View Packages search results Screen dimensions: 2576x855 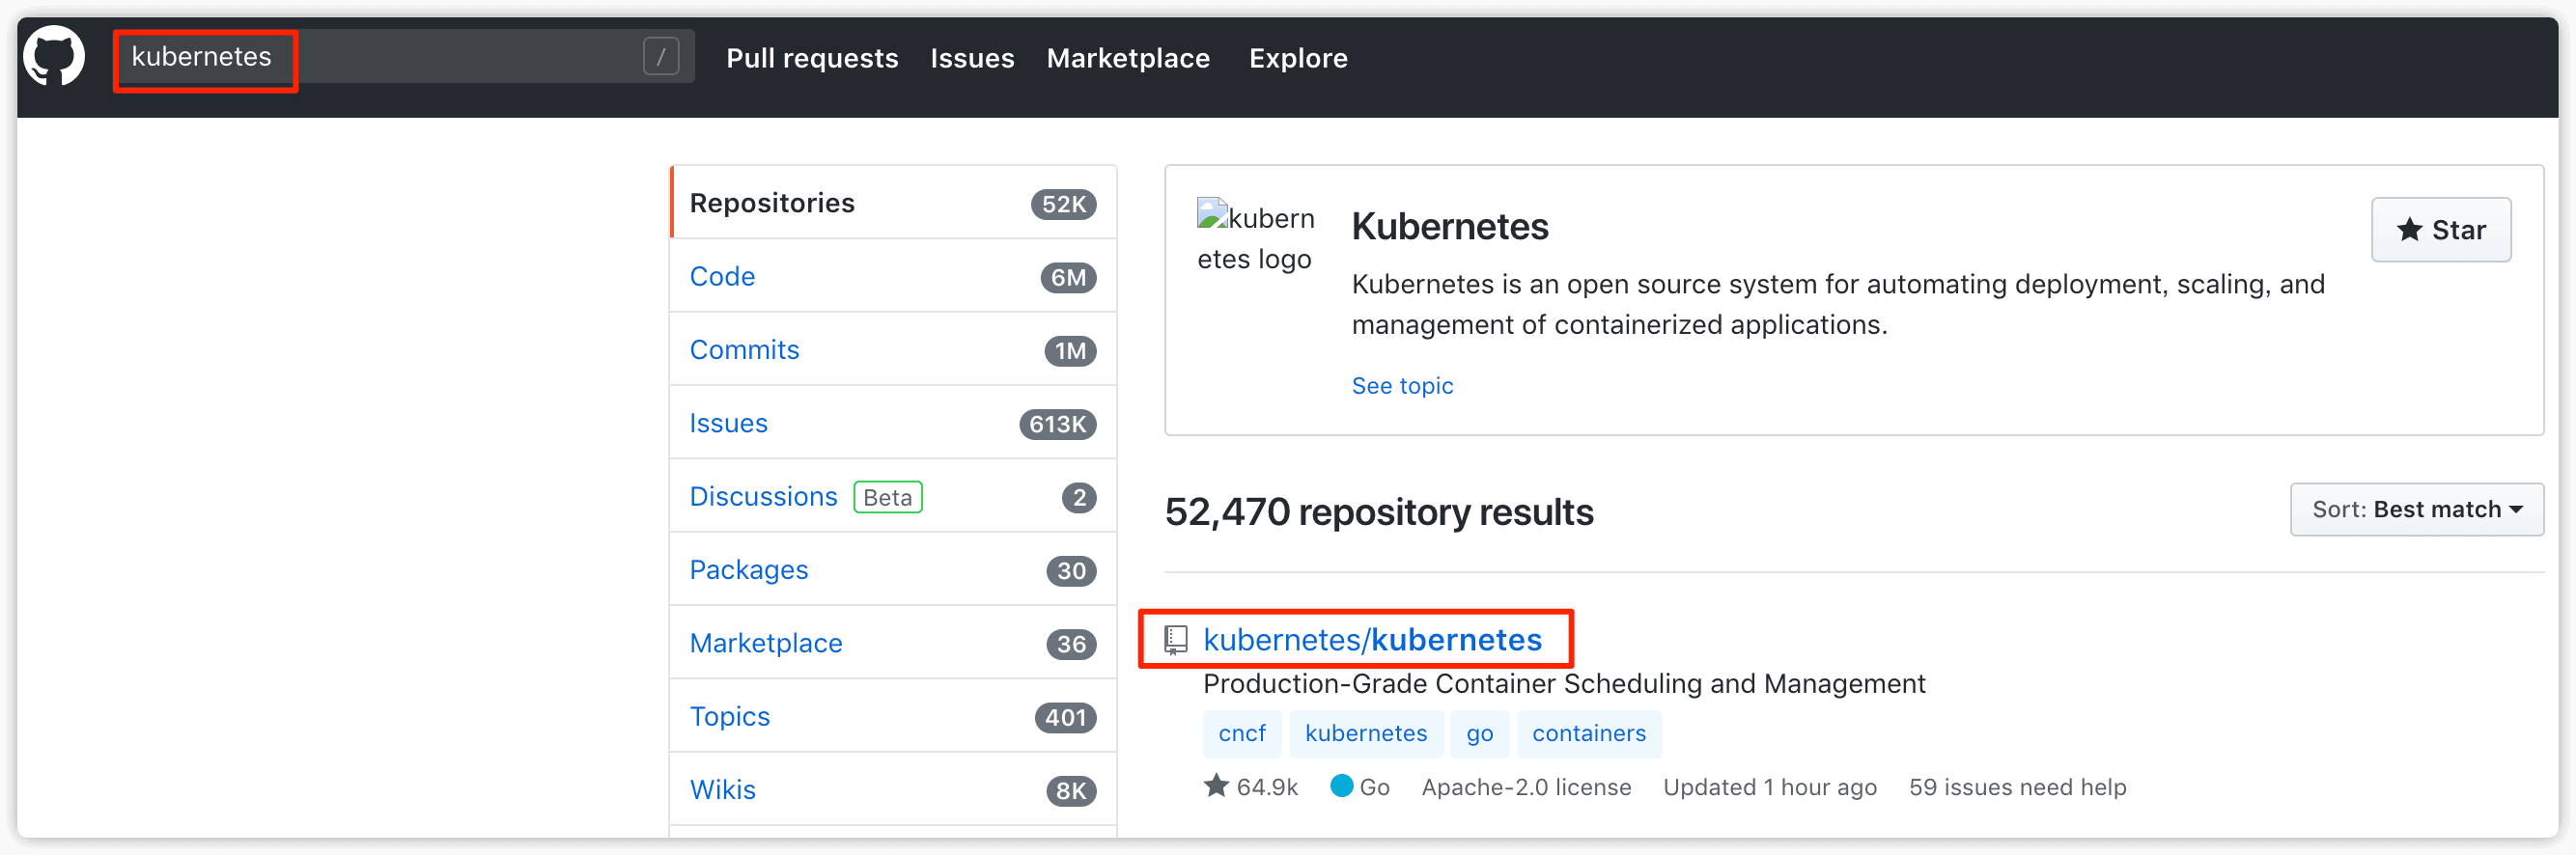[893, 570]
